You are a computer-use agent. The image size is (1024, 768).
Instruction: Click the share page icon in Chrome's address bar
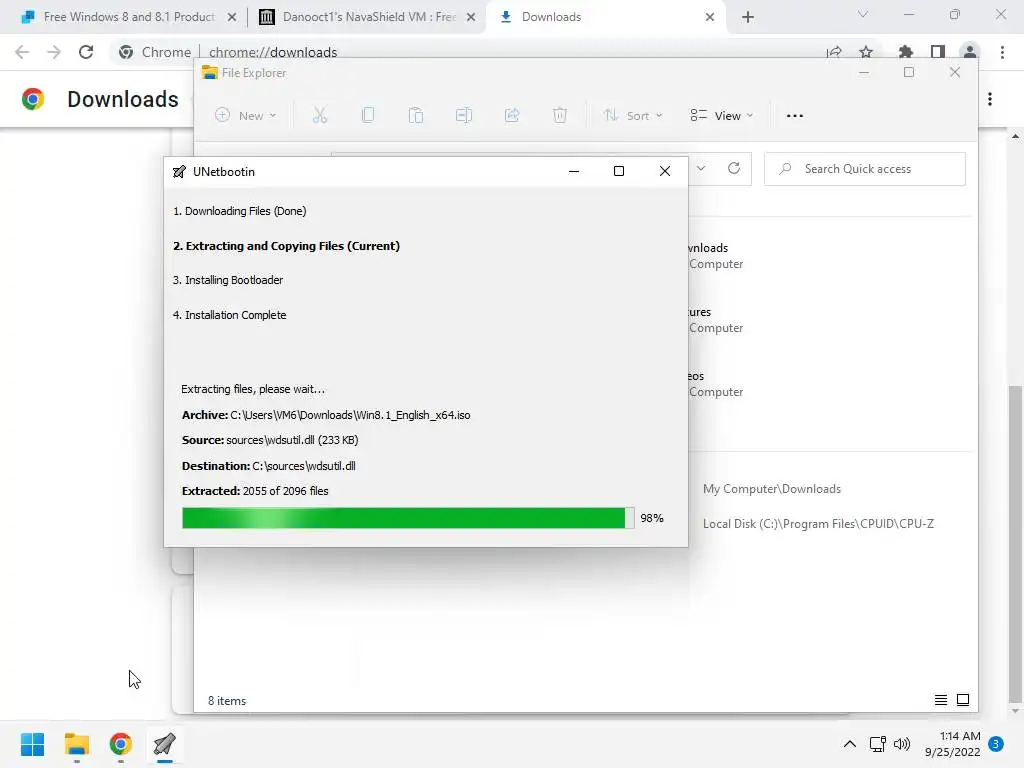pos(834,52)
